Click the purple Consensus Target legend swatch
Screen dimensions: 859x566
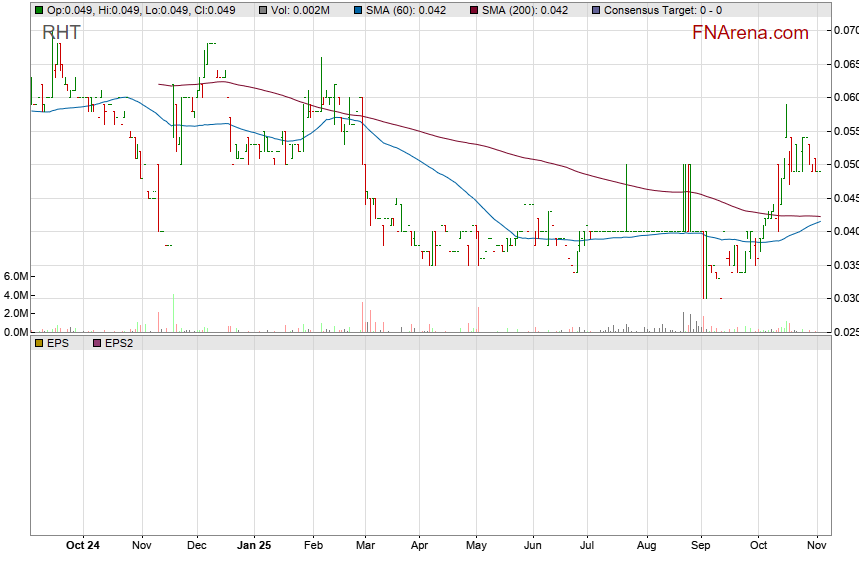(597, 10)
